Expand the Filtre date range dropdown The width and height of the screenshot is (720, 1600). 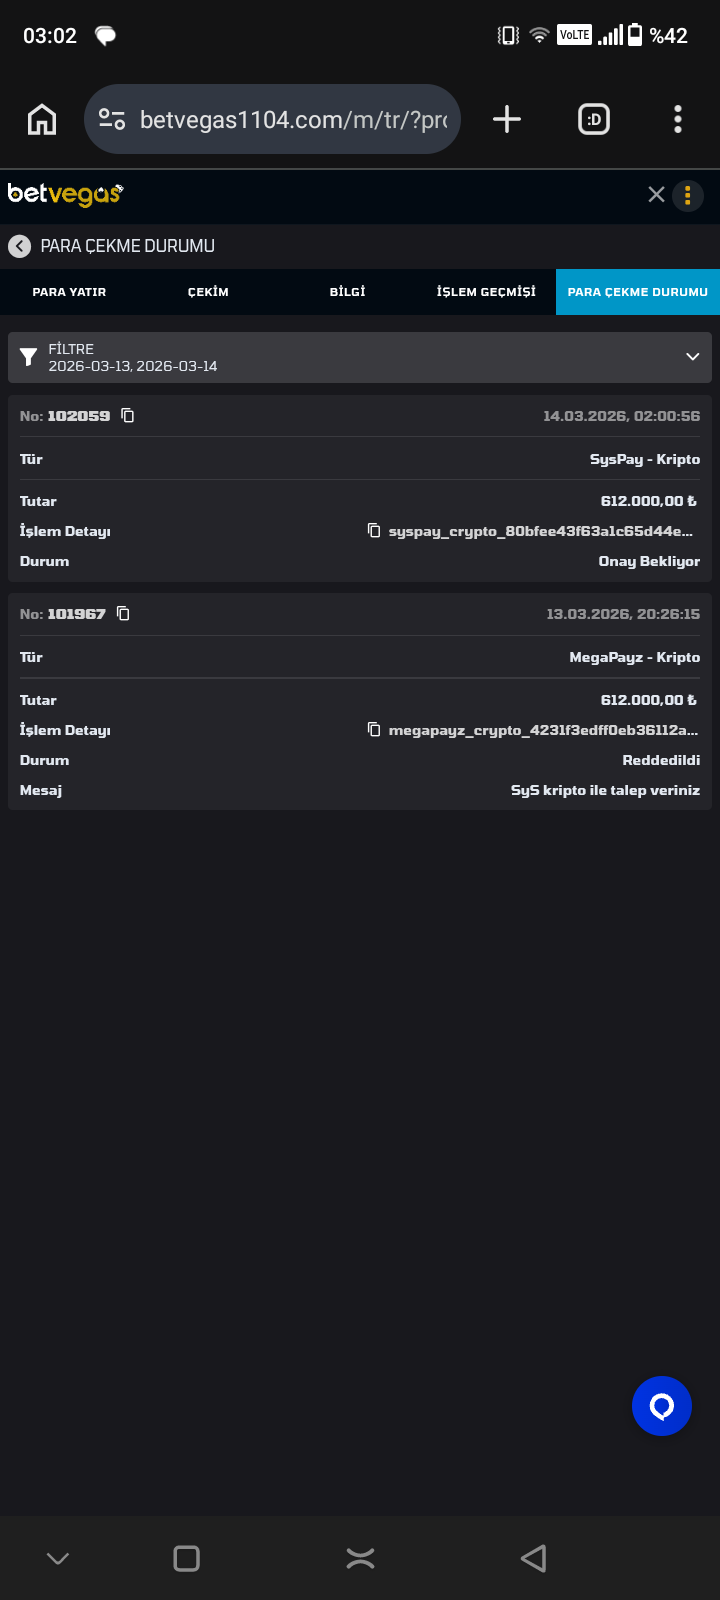pos(692,357)
